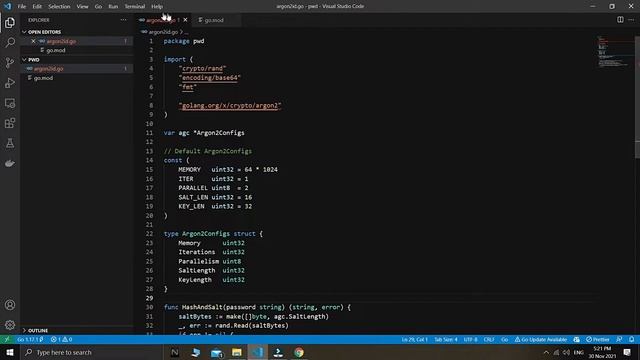Open the Run and Debug view

pyautogui.click(x=10, y=83)
